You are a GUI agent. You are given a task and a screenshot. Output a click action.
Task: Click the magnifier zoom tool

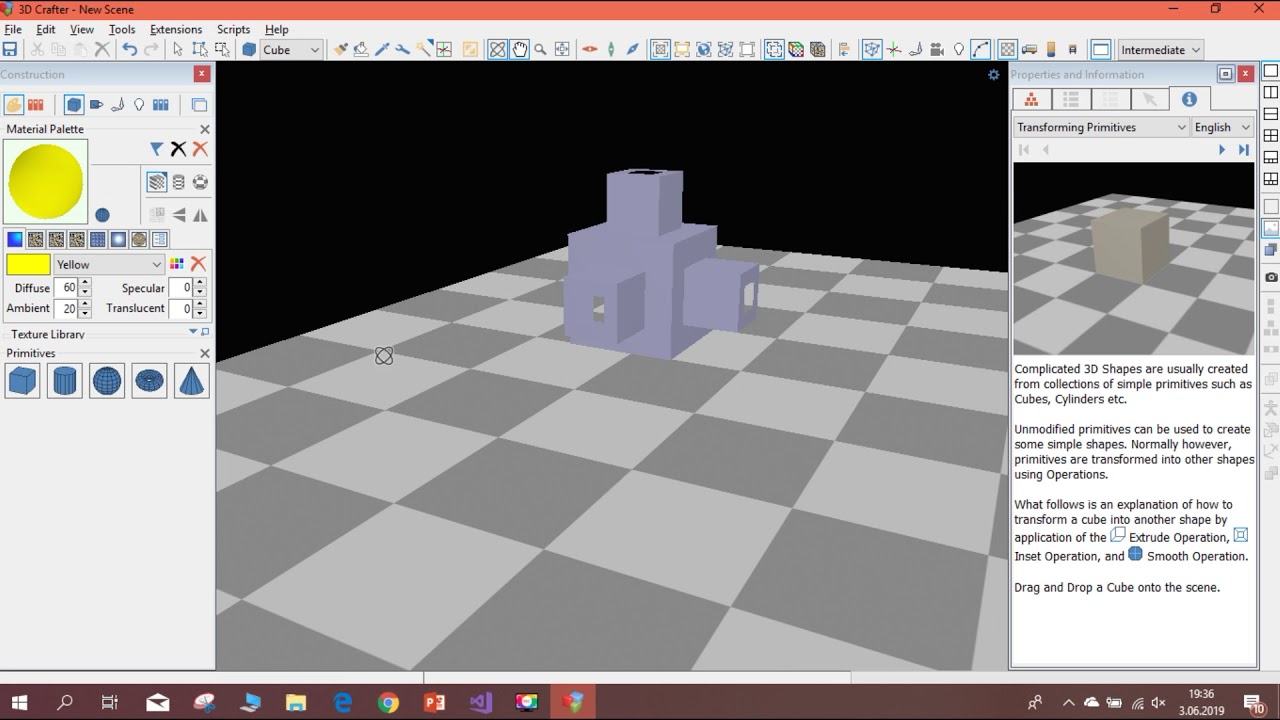(541, 49)
